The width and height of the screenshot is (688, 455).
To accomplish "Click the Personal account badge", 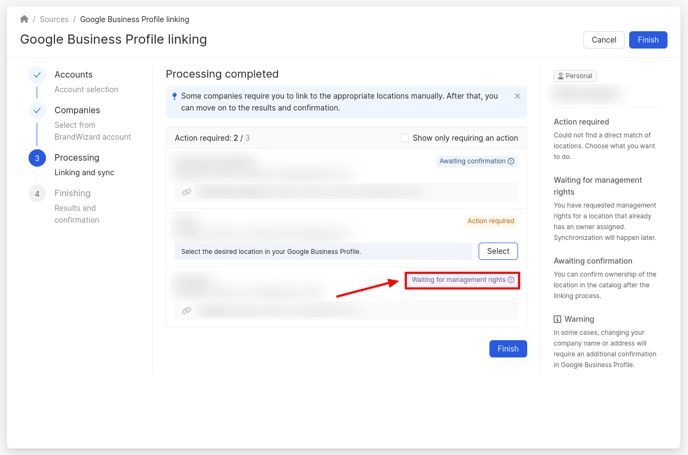I will 575,76.
